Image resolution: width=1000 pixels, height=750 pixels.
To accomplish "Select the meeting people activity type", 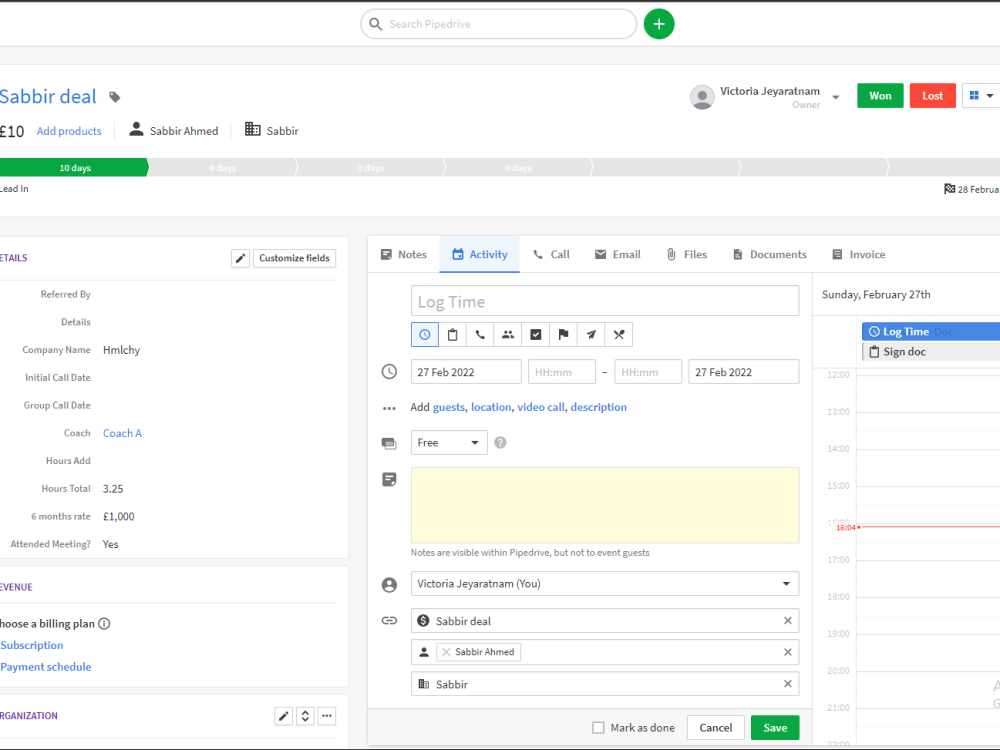I will pos(508,334).
